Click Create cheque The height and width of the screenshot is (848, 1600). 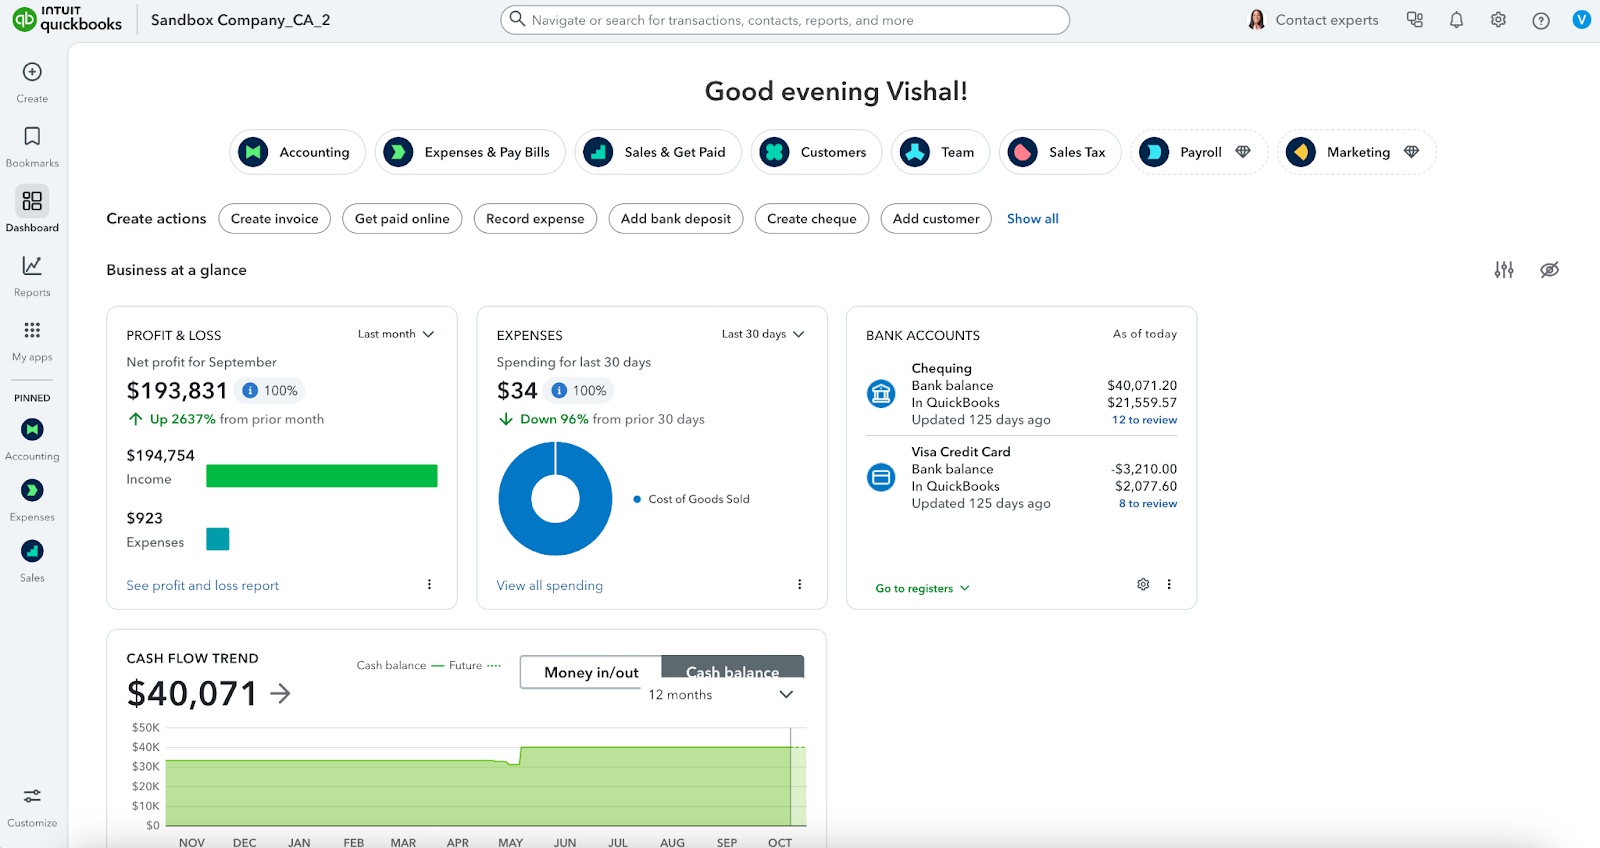pos(812,219)
